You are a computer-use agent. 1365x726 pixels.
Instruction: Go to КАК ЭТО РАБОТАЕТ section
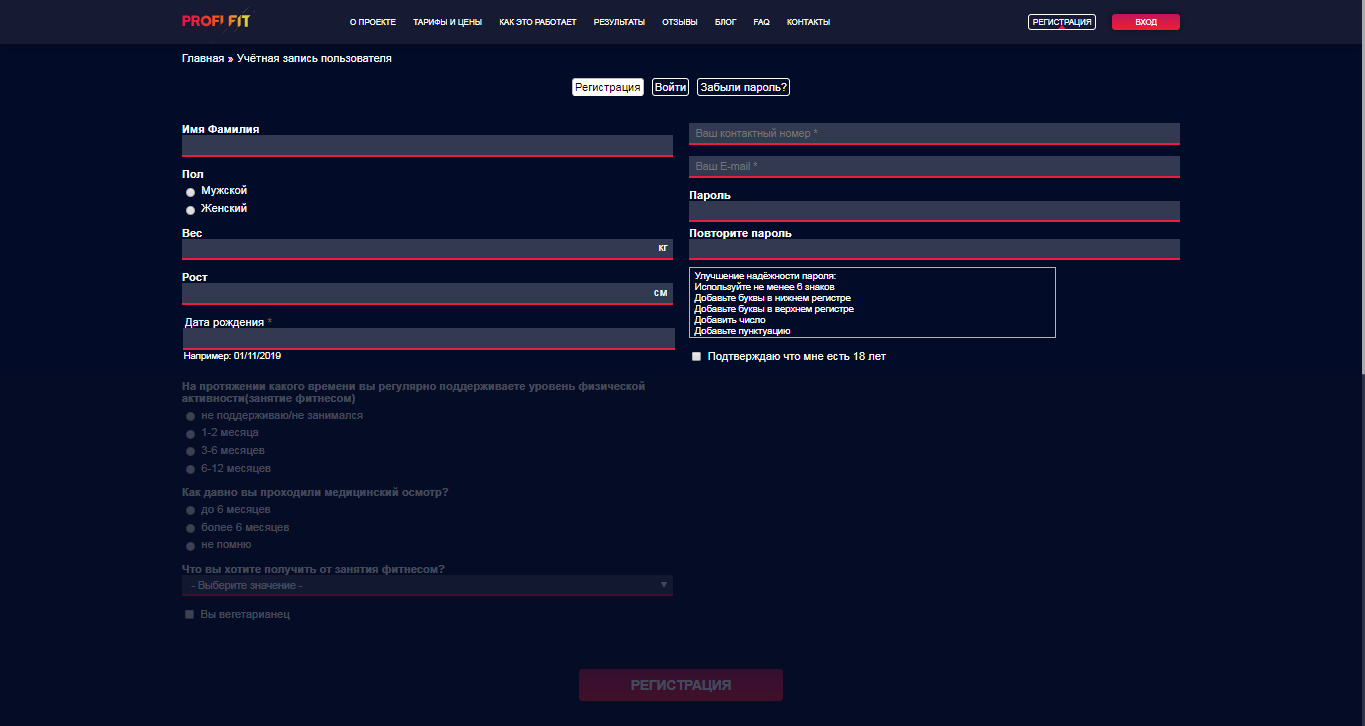pos(538,22)
